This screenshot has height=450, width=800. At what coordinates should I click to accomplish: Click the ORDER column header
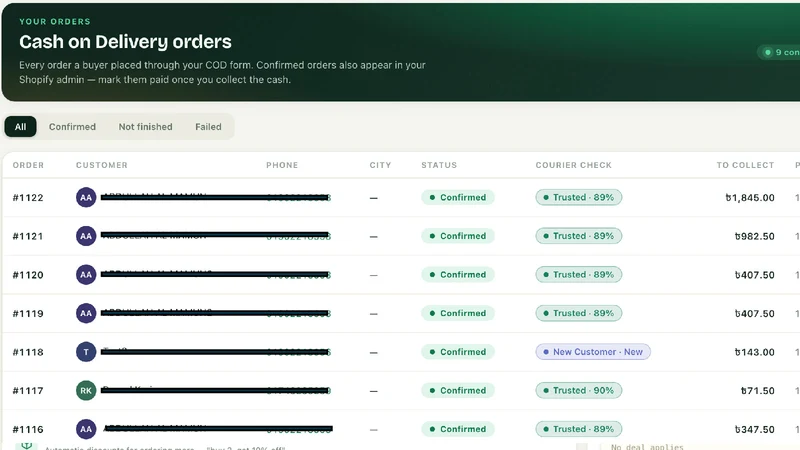click(28, 165)
